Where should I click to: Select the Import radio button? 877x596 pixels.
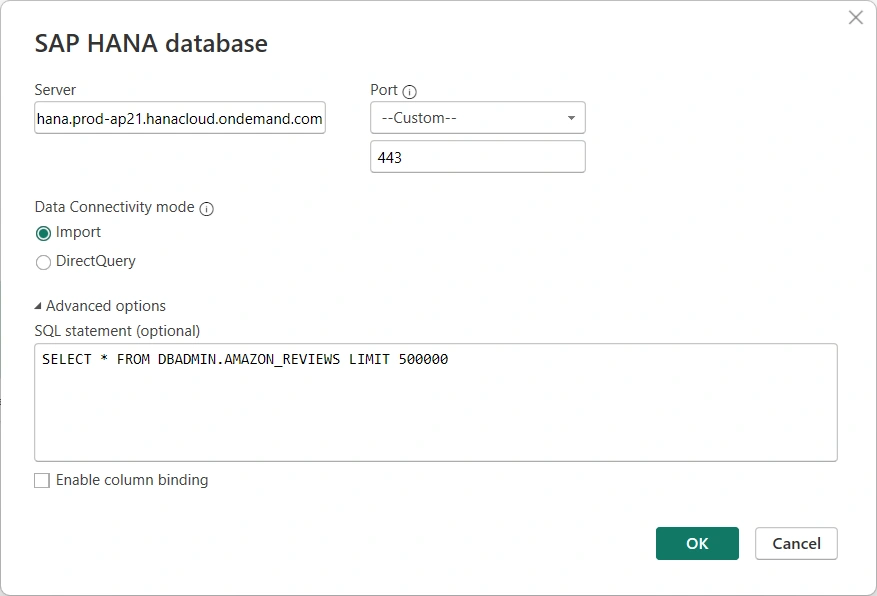(x=43, y=233)
